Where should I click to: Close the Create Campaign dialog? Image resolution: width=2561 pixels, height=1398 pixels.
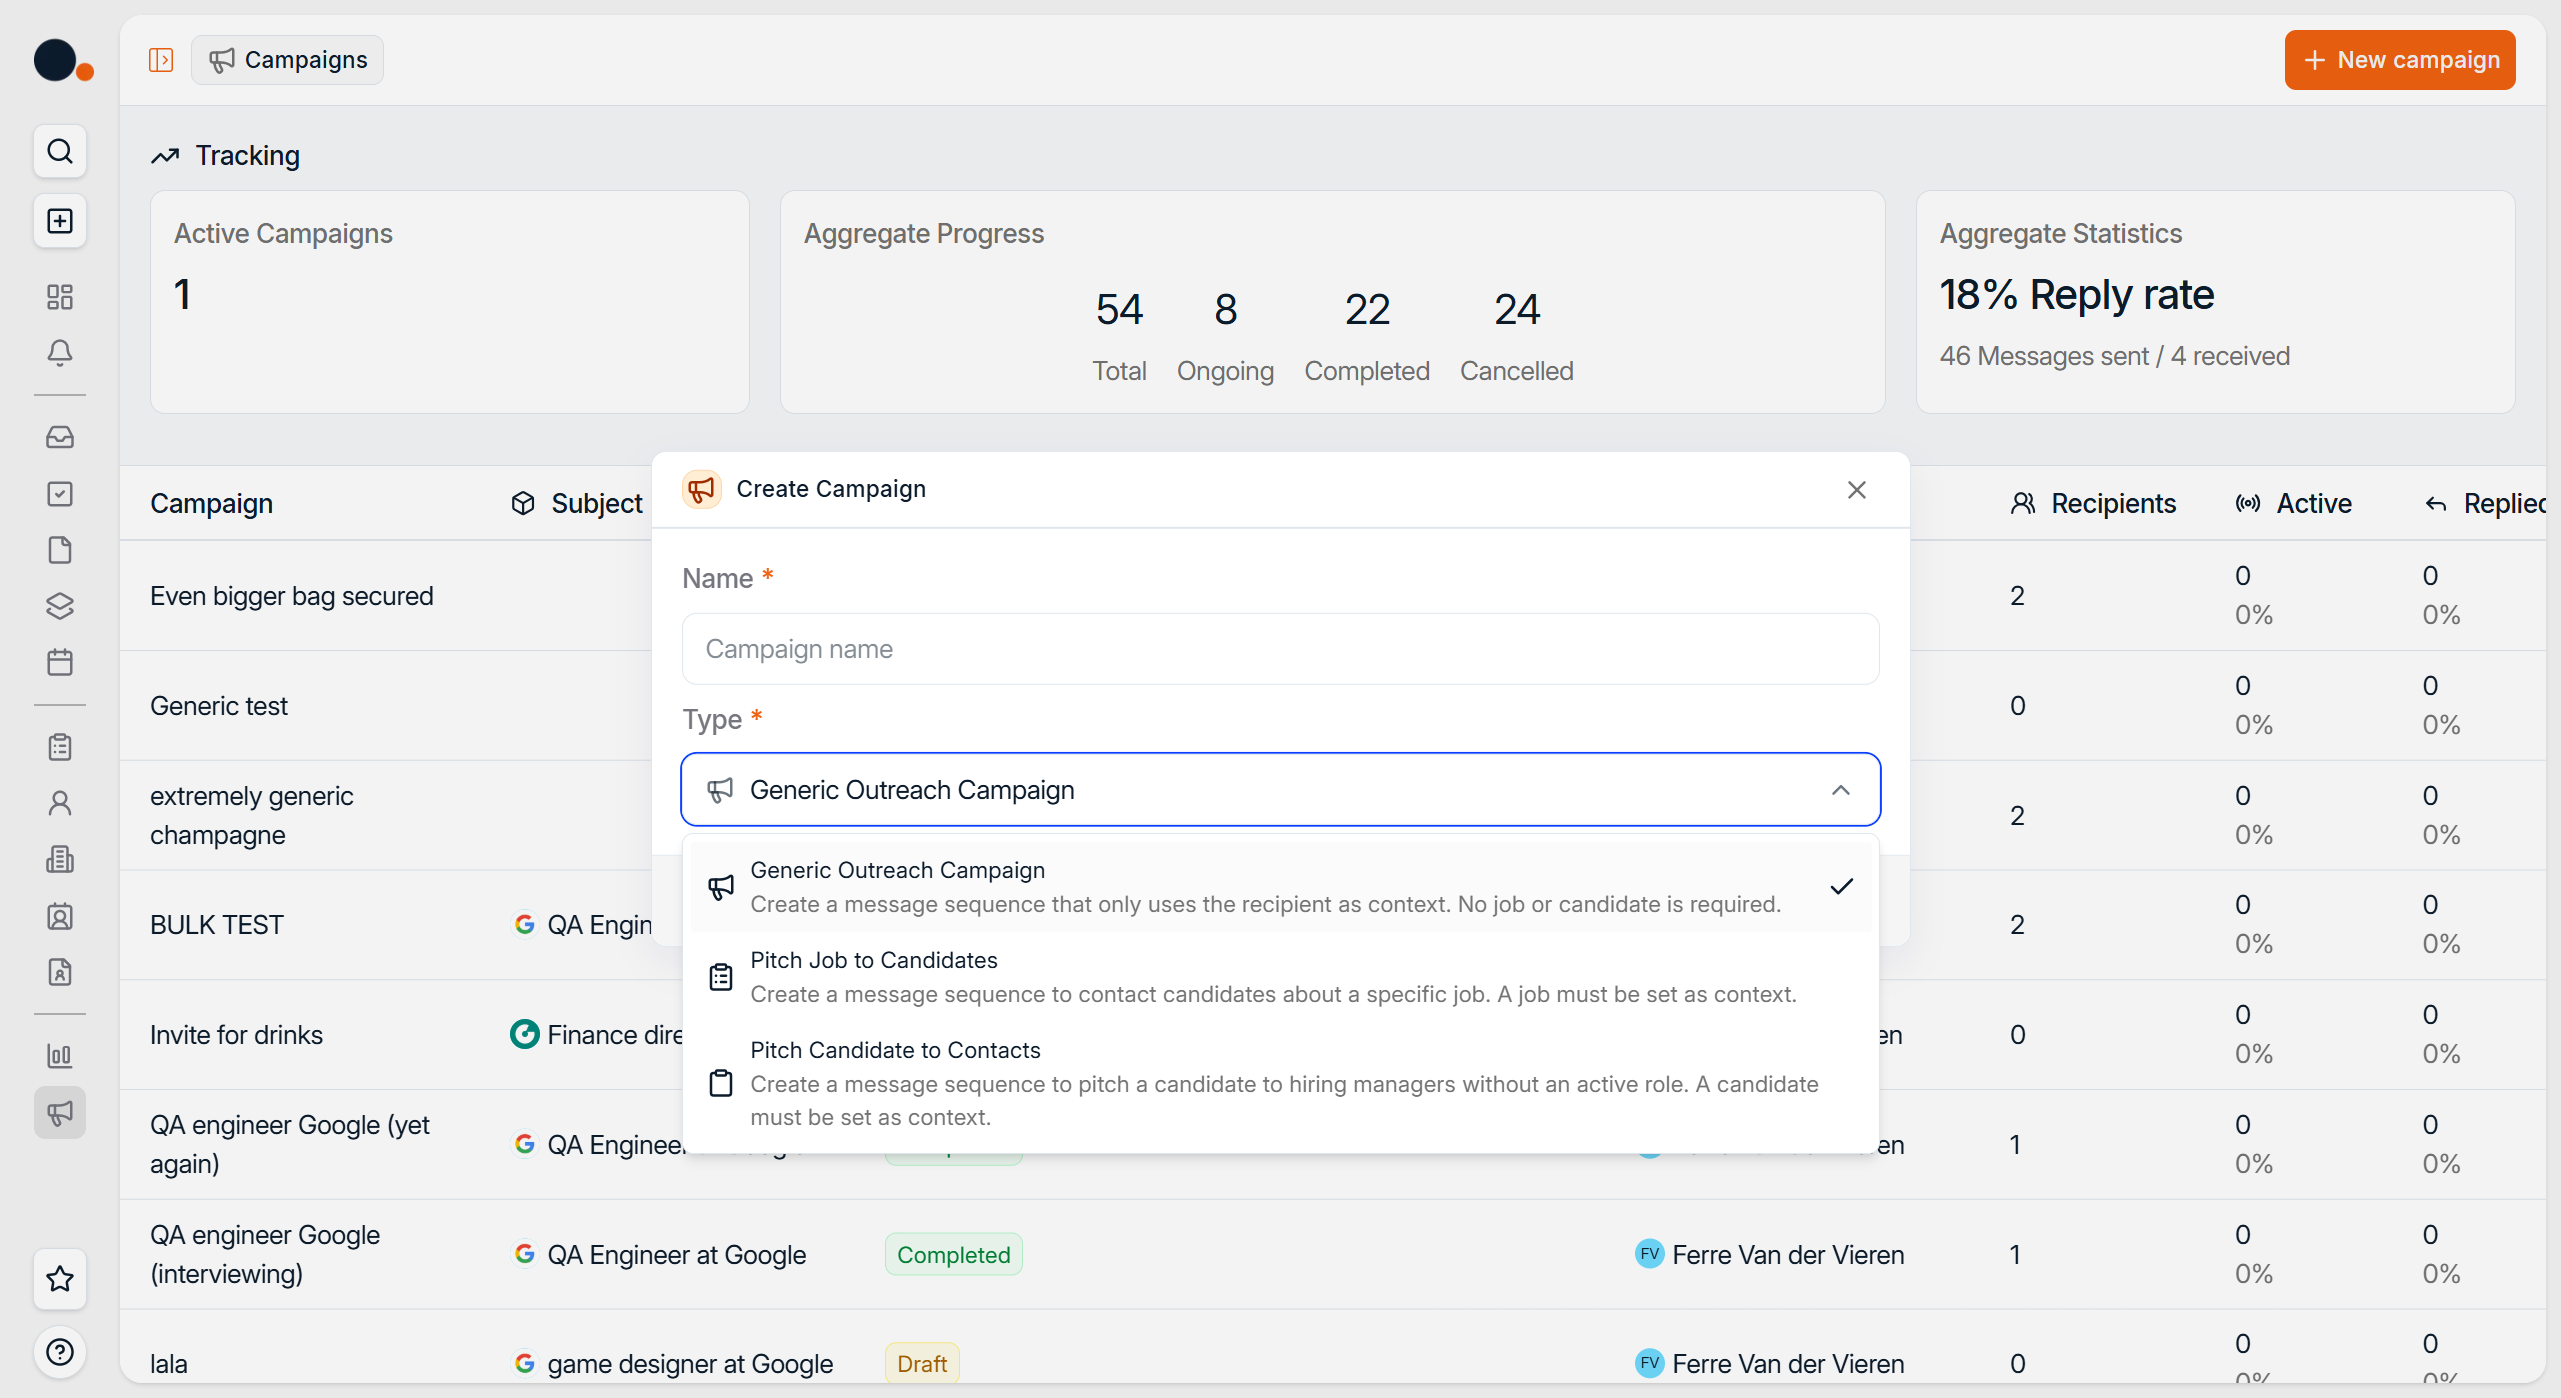[x=1856, y=490]
